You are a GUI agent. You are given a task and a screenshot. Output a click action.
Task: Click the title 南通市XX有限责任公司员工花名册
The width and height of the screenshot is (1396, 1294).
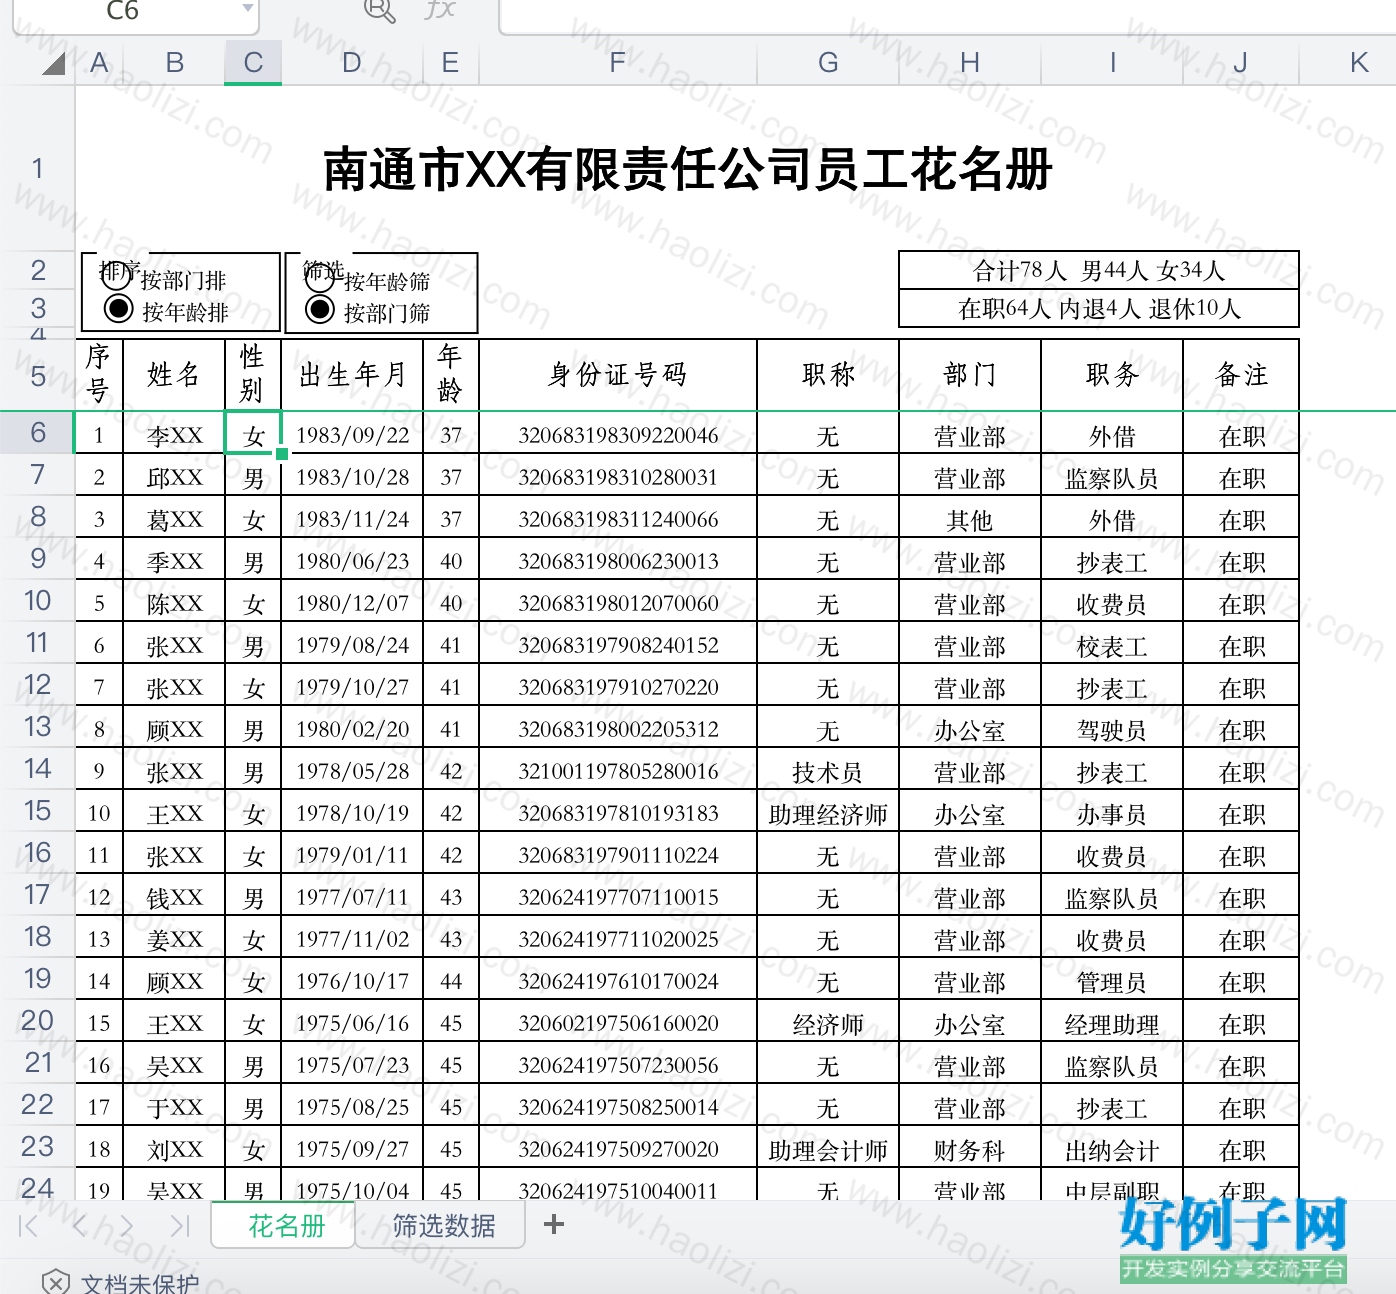(687, 169)
